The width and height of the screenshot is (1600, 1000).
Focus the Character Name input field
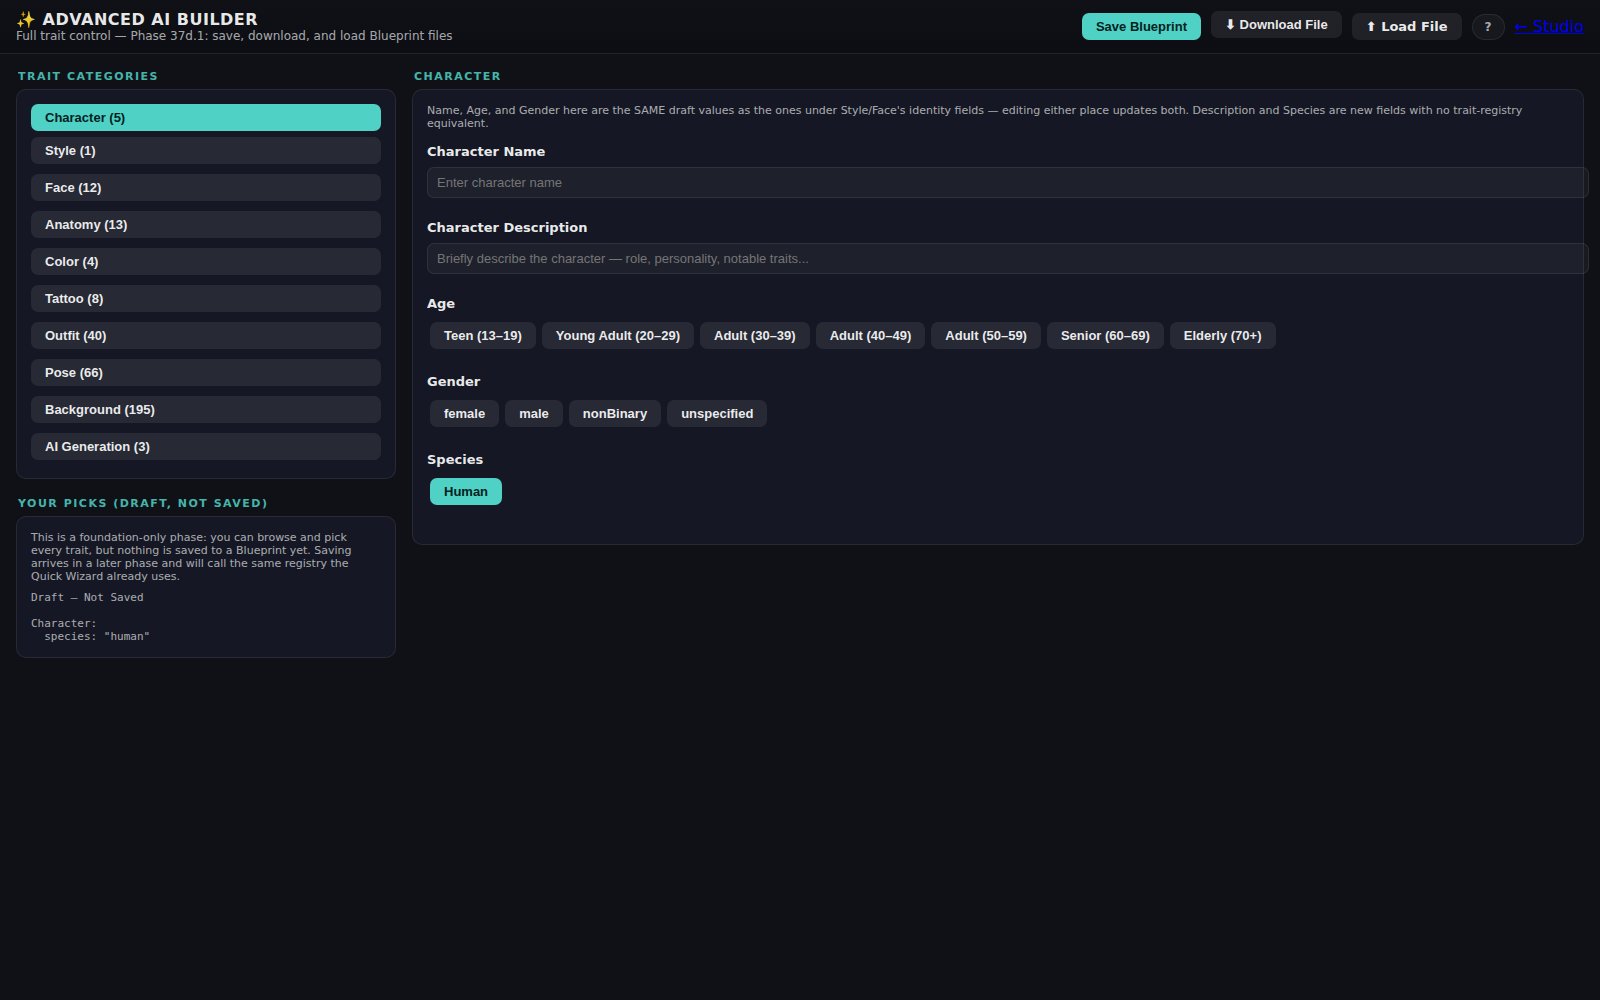click(1007, 183)
